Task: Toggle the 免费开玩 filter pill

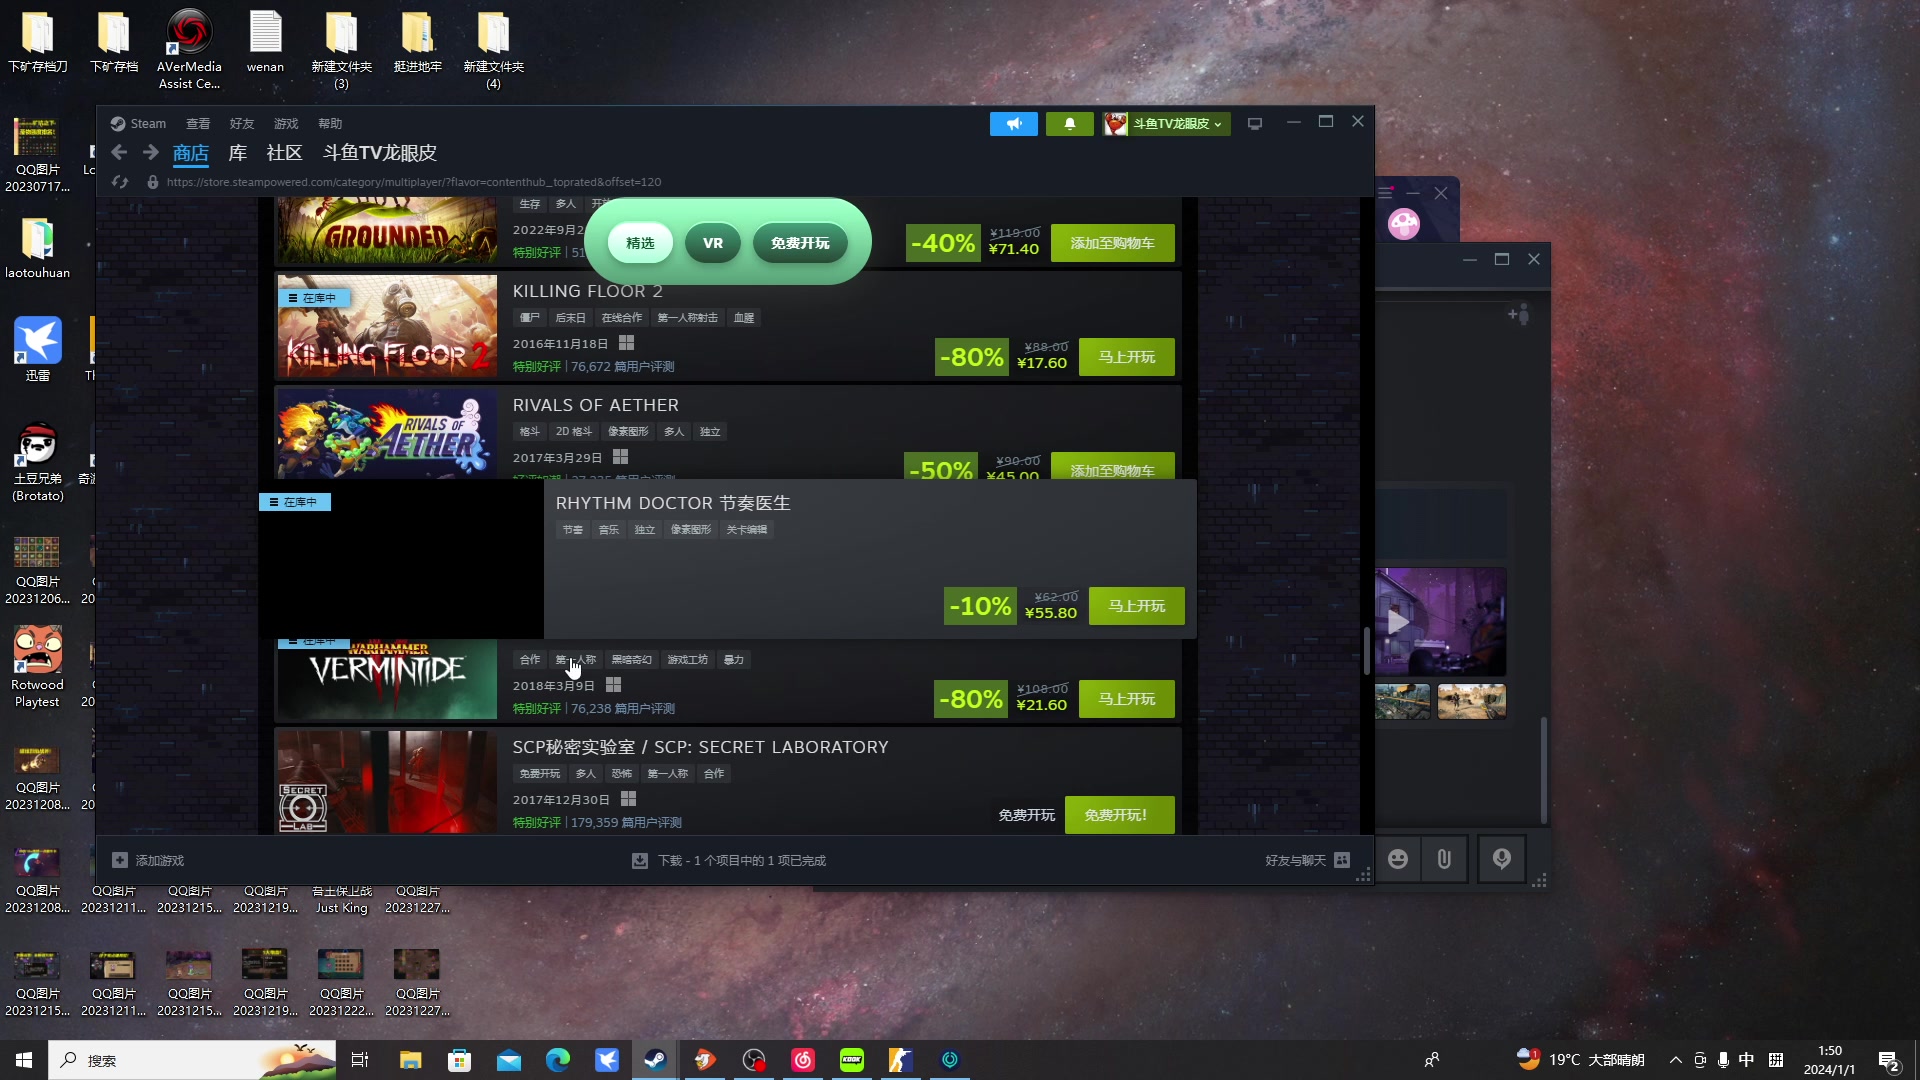Action: [799, 243]
